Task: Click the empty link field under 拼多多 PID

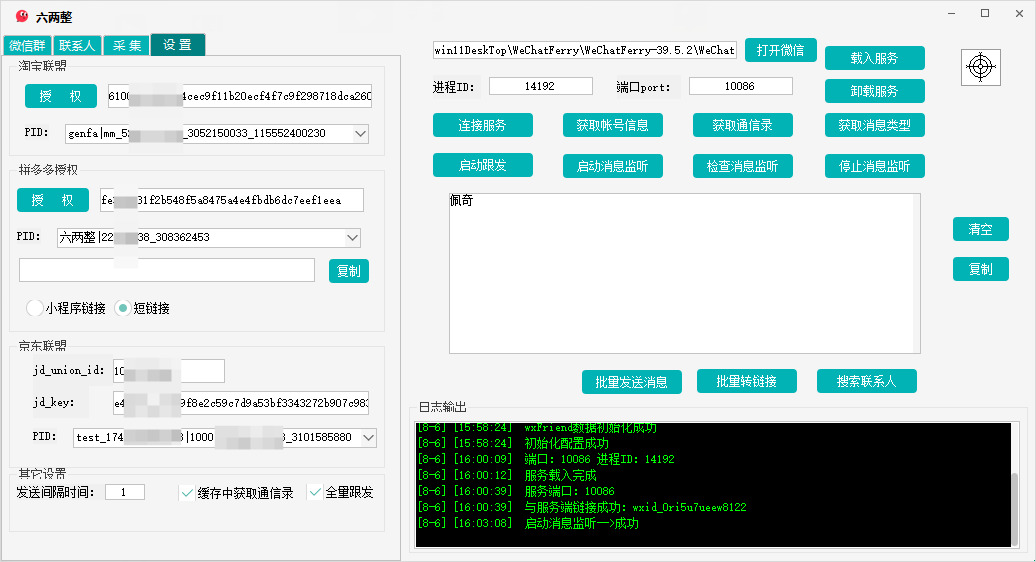Action: [x=167, y=270]
